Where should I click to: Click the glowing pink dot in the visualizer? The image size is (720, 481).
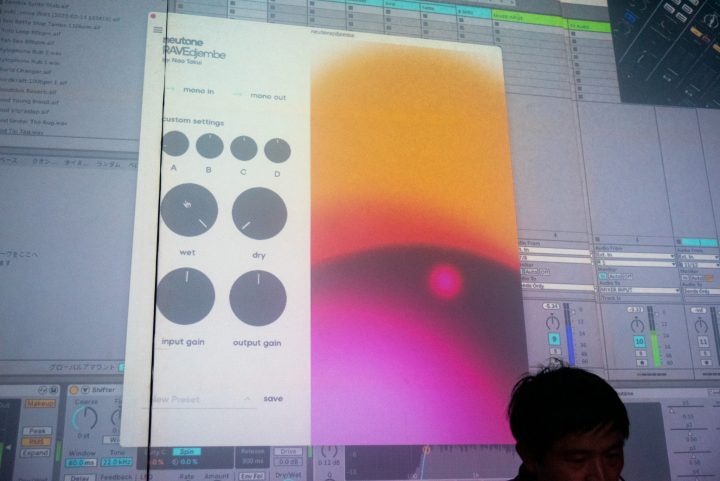tap(444, 281)
